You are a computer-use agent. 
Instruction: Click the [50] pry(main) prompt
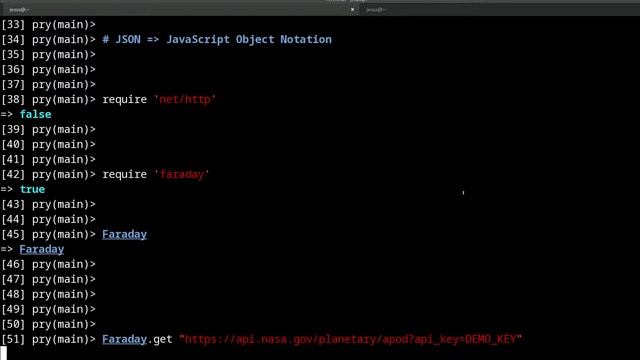[48, 324]
